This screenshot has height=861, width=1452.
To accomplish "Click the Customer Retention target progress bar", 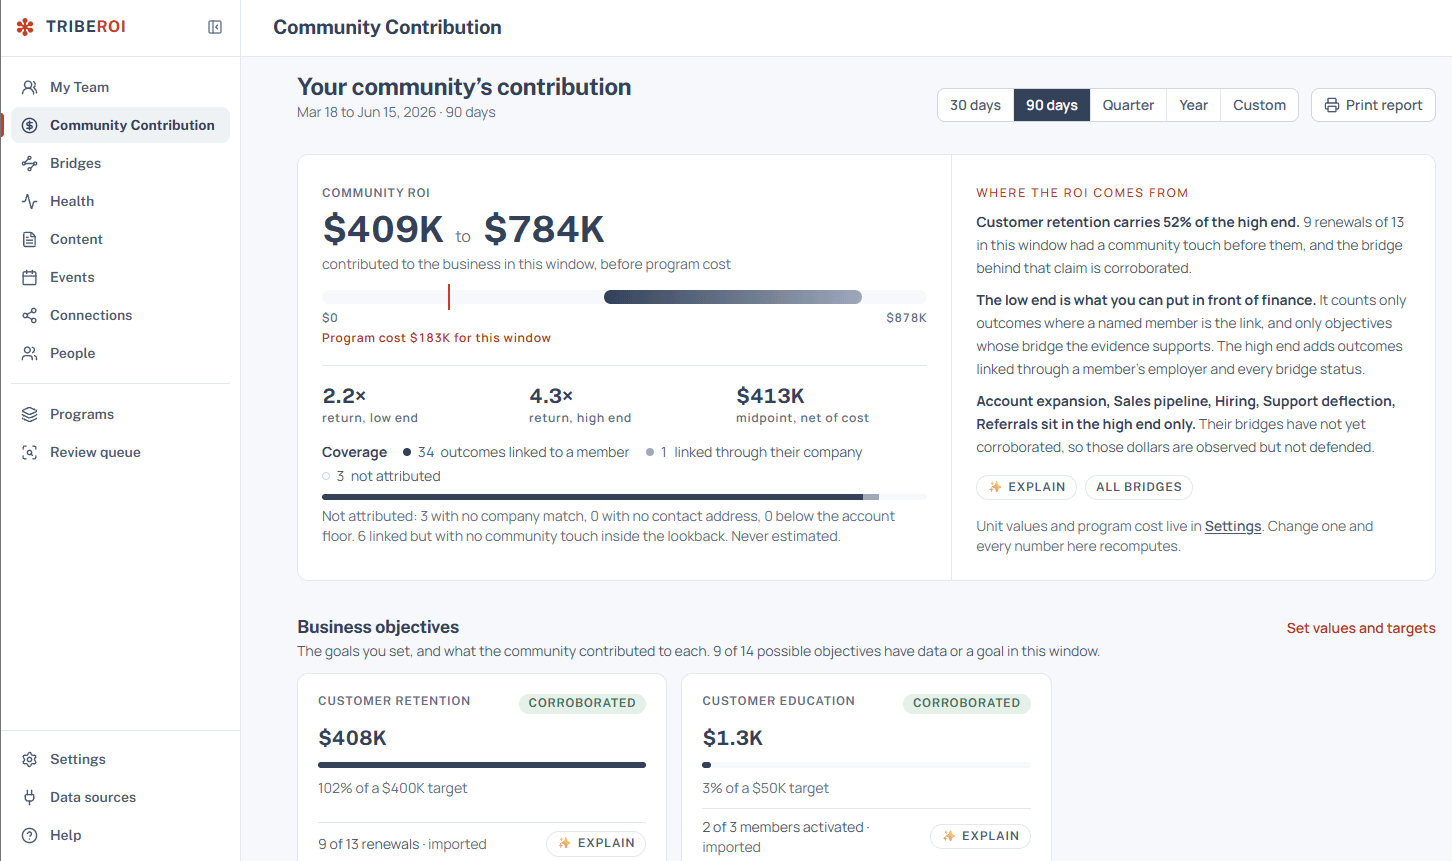I will (x=482, y=765).
